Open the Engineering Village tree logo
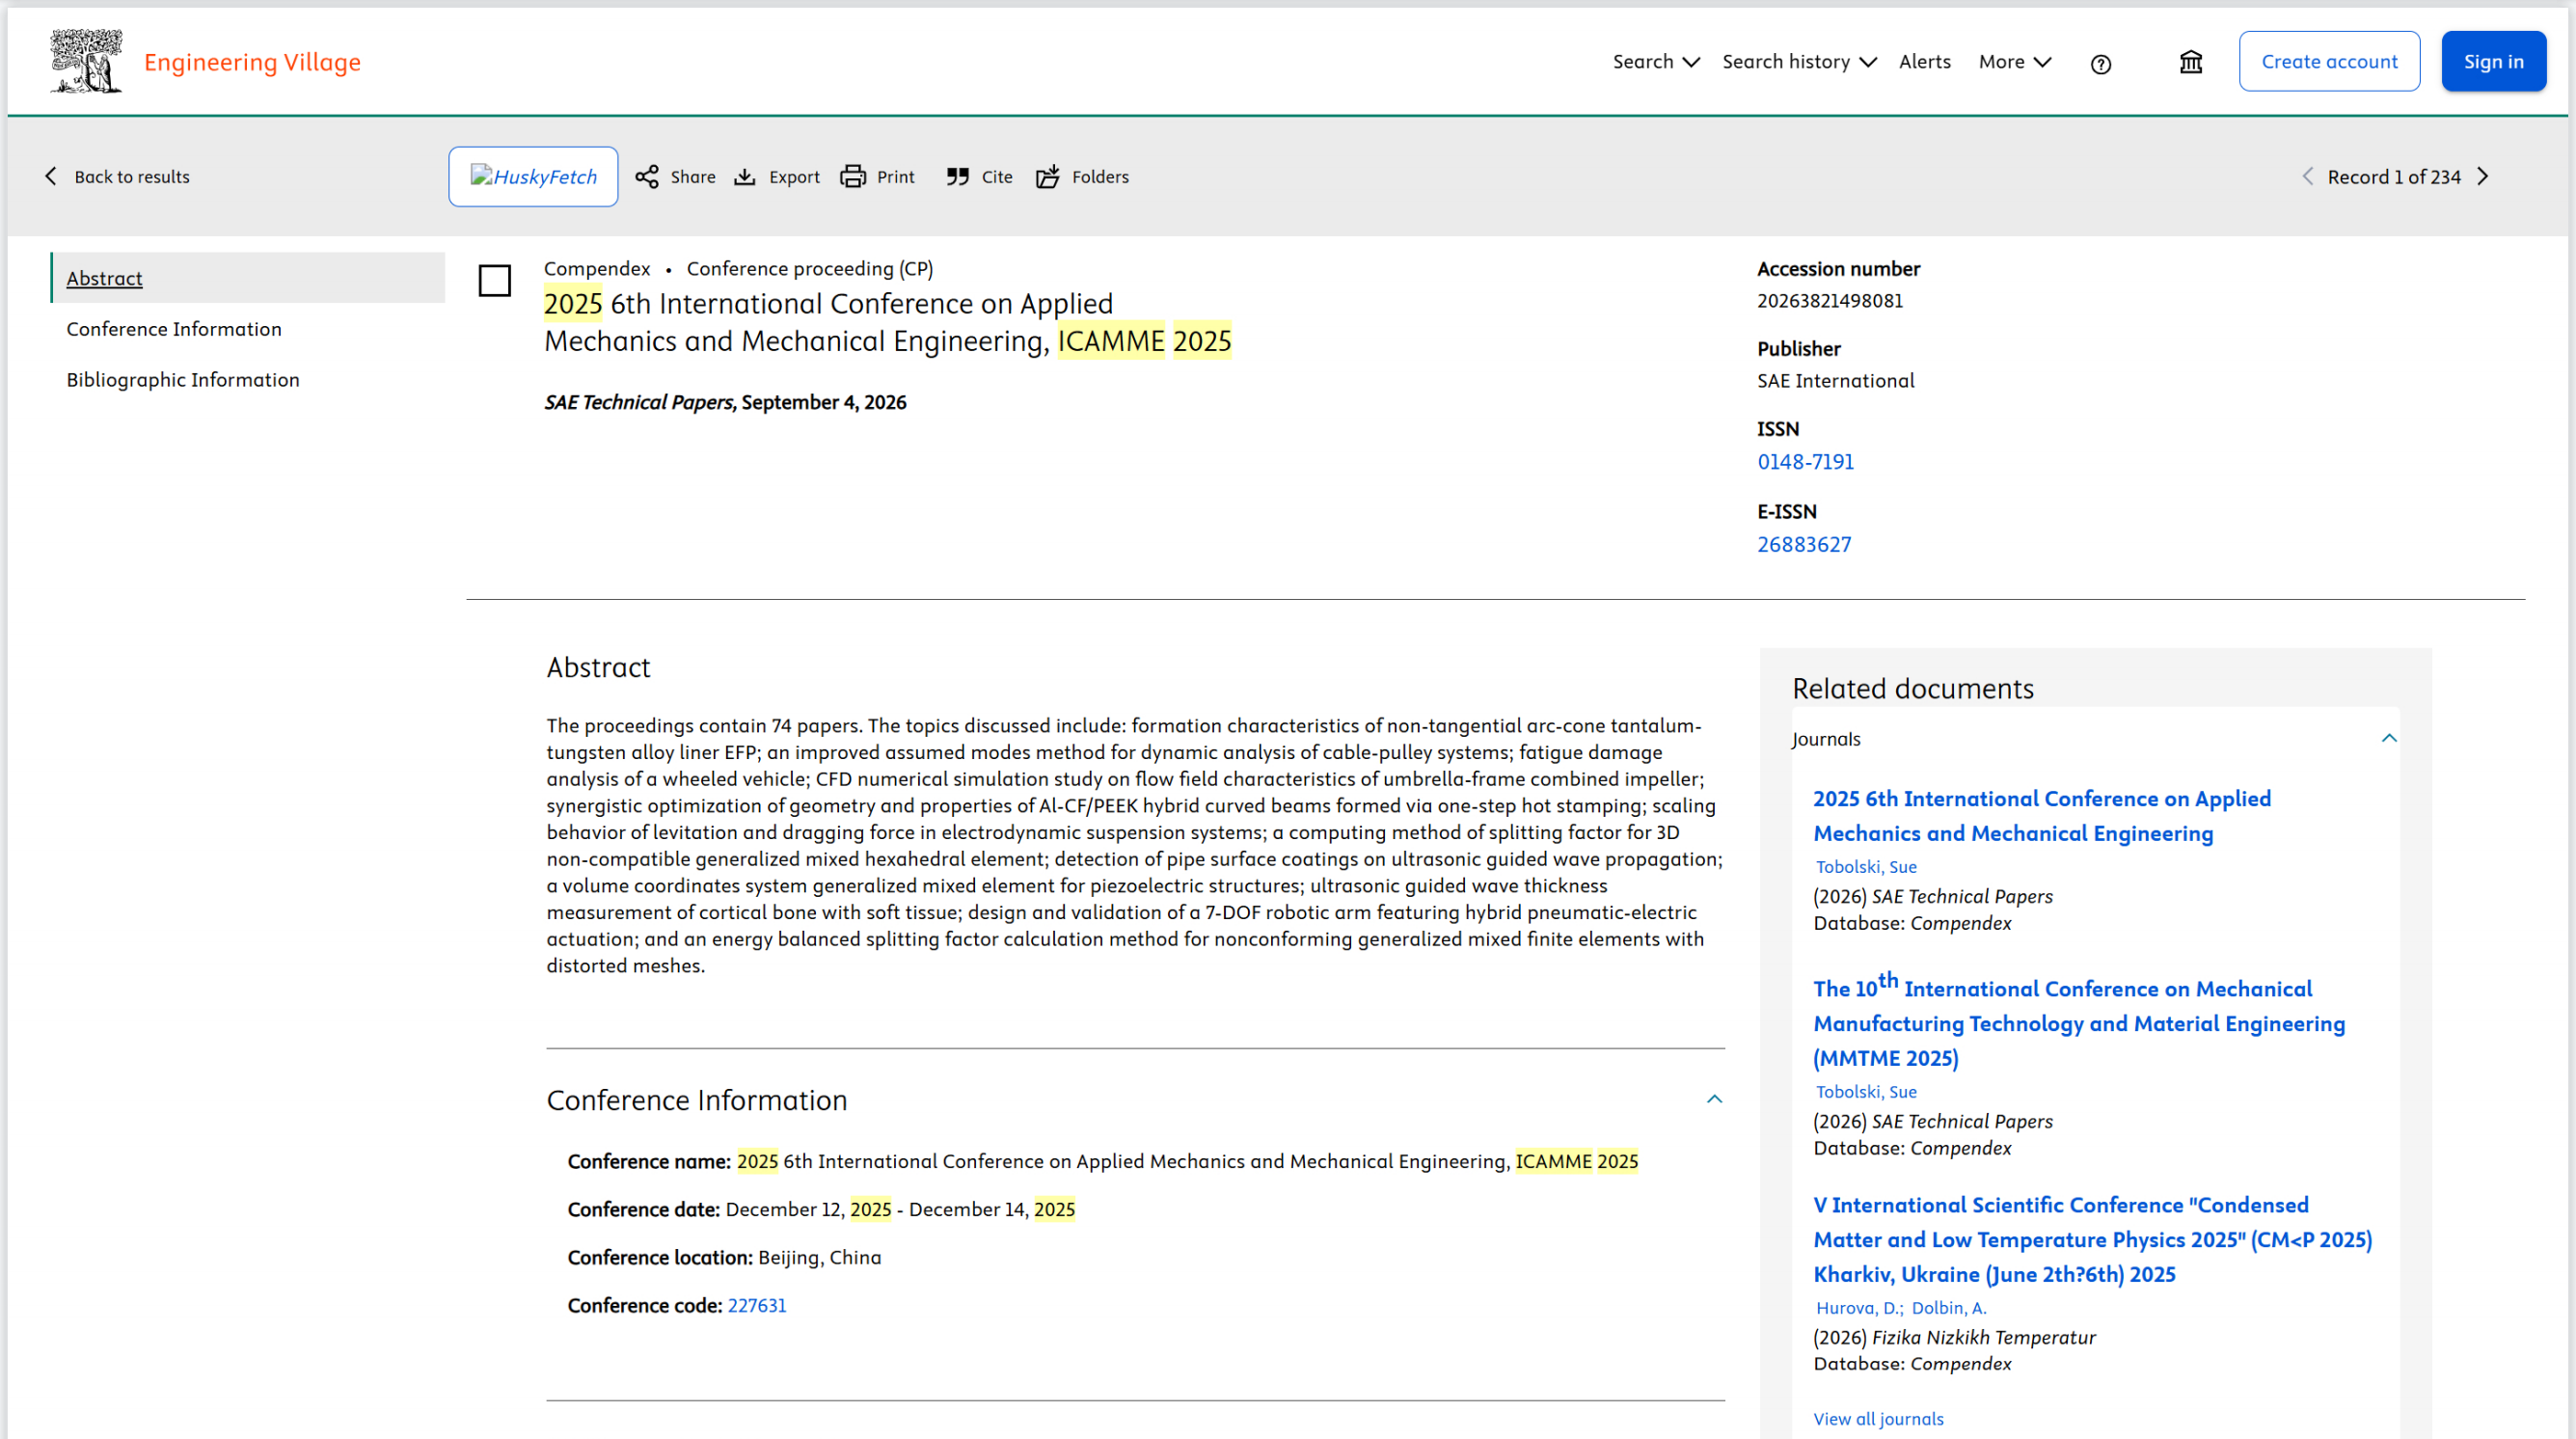Viewport: 2576px width, 1439px height. 86,61
